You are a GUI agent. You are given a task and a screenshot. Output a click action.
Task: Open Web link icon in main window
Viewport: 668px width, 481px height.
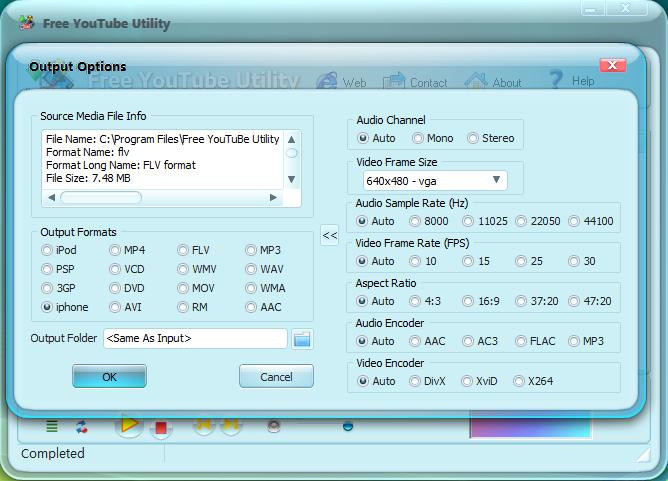327,80
